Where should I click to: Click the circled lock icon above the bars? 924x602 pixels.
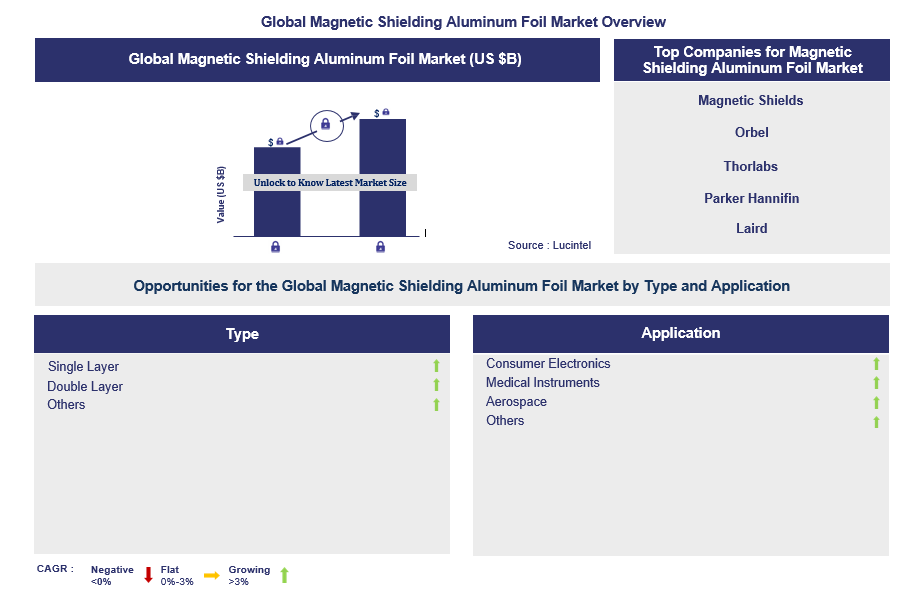(x=325, y=125)
